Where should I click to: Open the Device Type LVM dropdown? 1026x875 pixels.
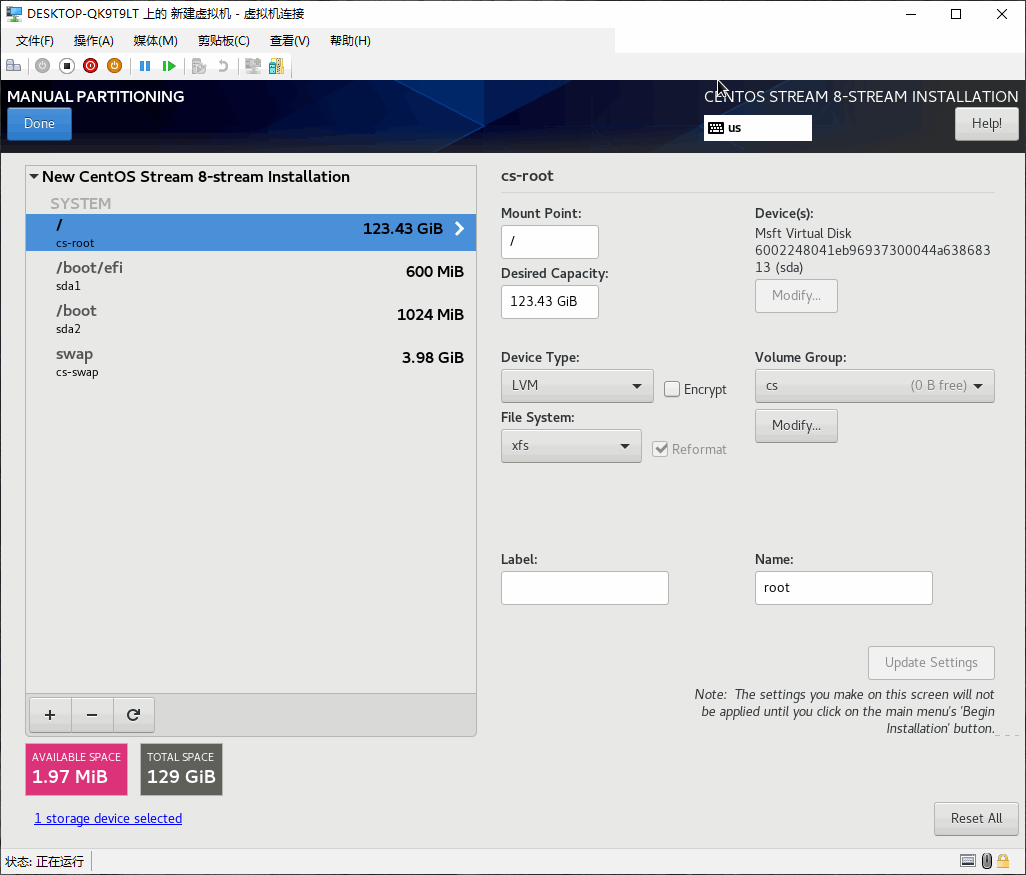[577, 385]
